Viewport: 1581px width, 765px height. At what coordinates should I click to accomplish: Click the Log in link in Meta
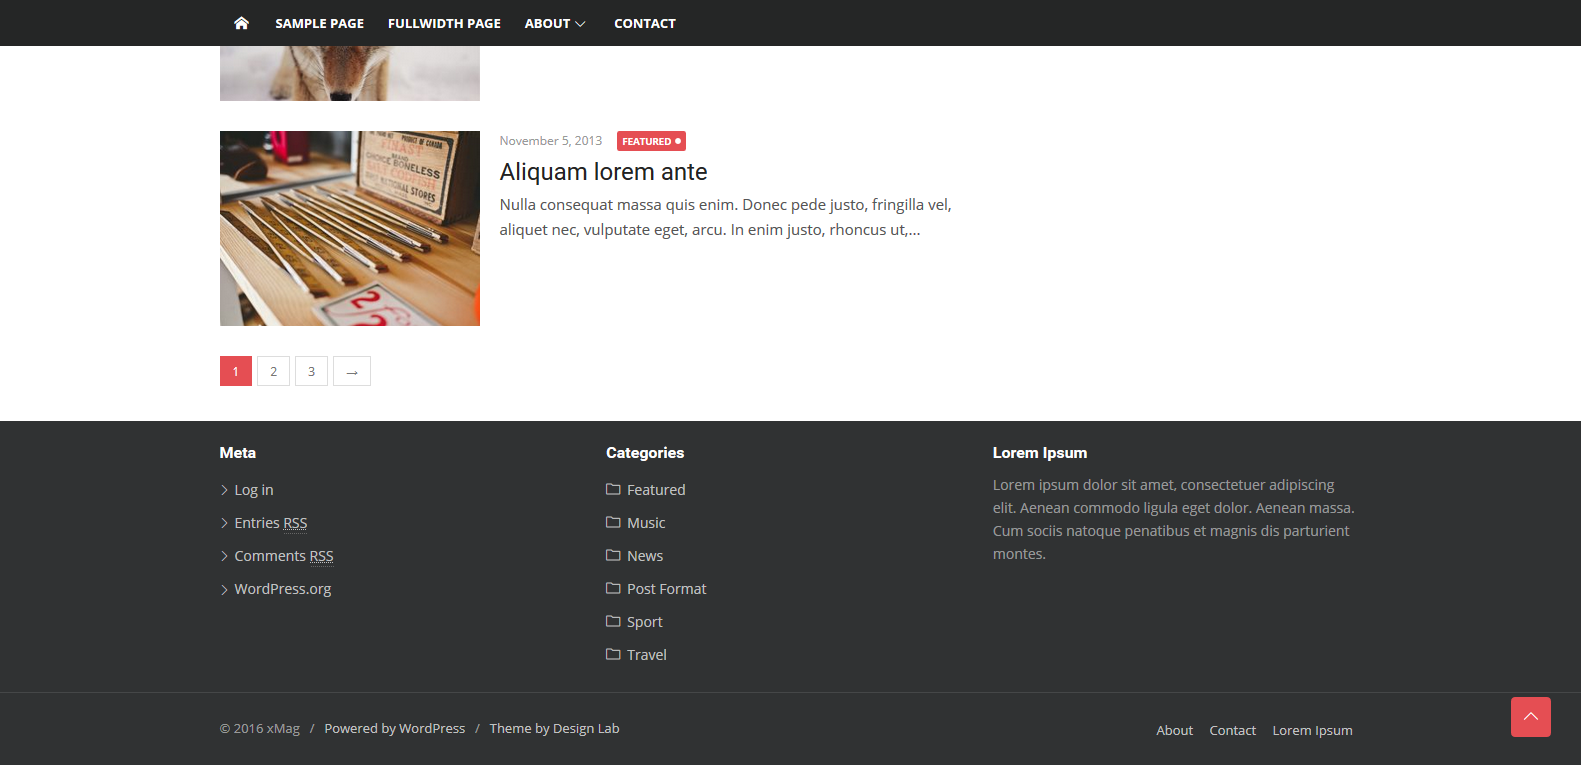coord(254,490)
